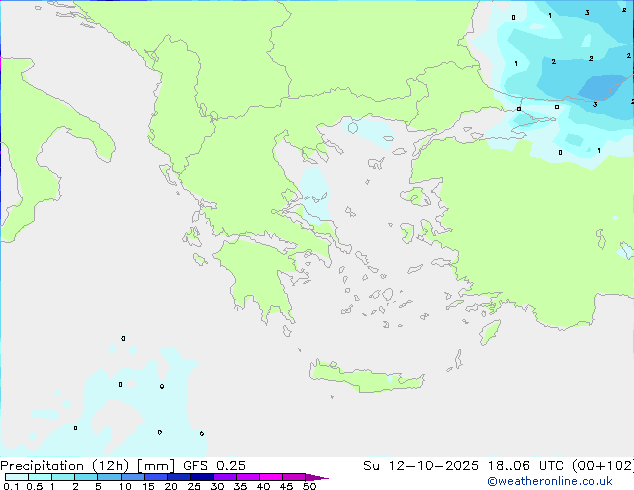Image resolution: width=634 pixels, height=490 pixels.
Task: Click the '50' legend scale value
Action: click(310, 486)
